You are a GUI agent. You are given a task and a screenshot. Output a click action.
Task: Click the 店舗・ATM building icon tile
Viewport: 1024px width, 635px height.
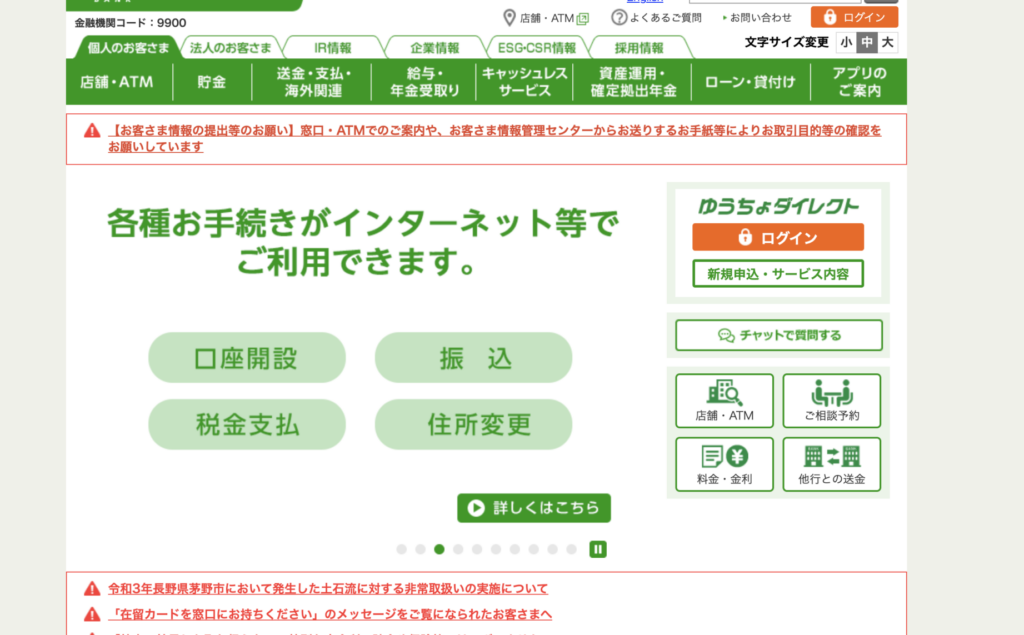pyautogui.click(x=724, y=400)
